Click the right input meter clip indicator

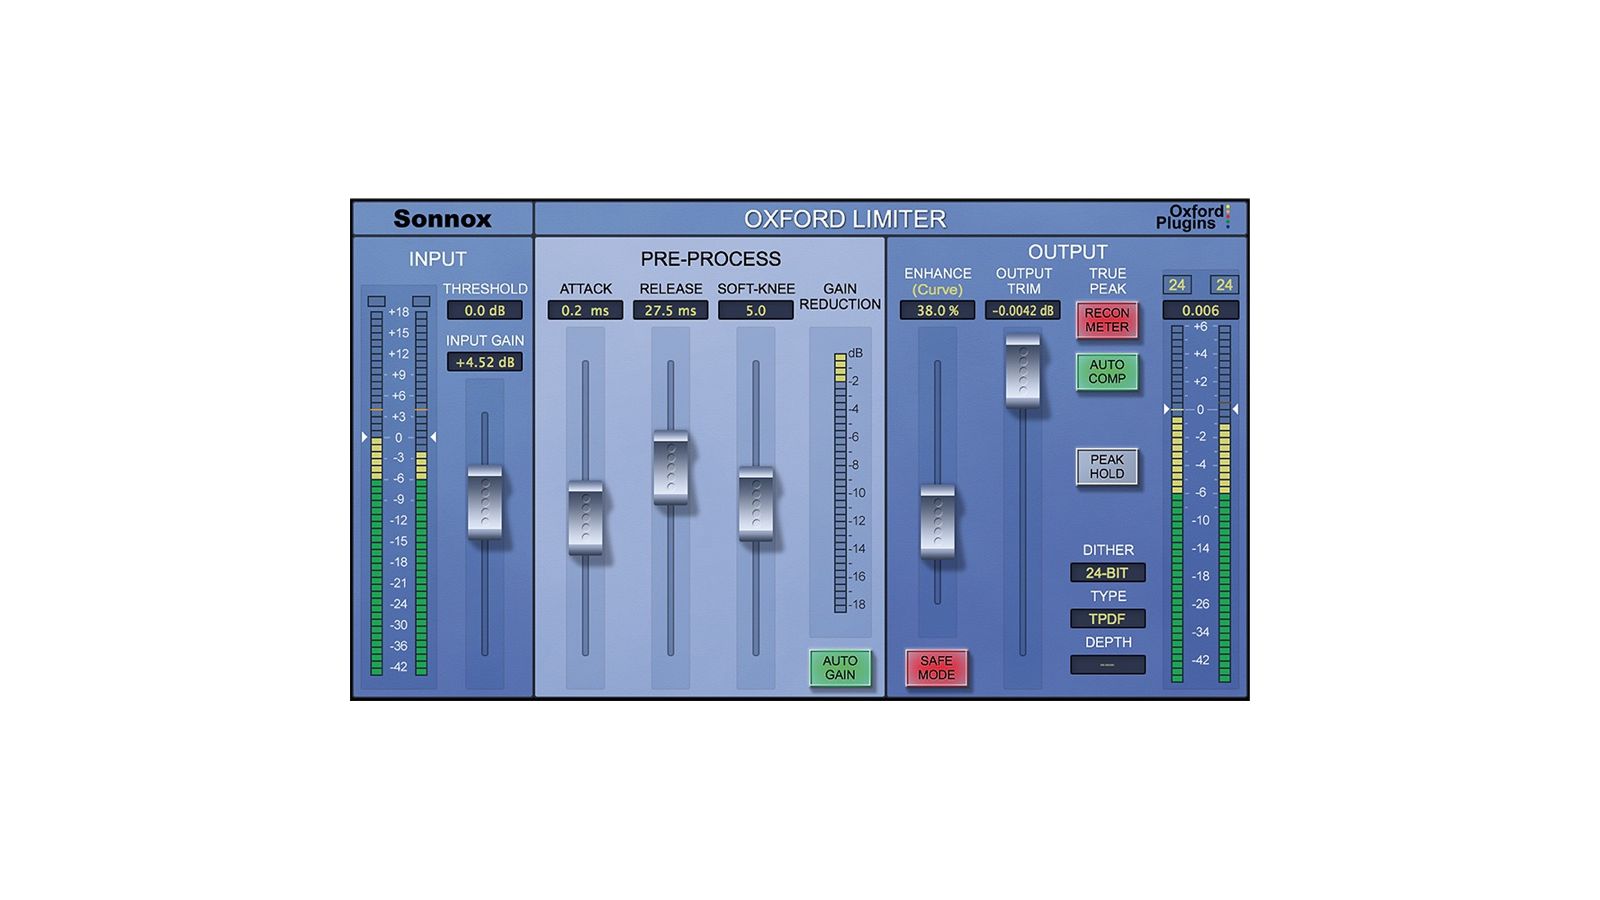(x=422, y=301)
